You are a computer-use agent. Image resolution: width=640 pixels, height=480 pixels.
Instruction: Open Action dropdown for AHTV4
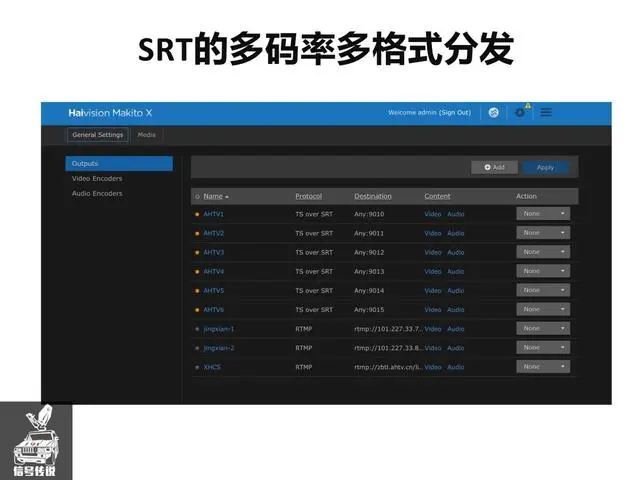(543, 271)
